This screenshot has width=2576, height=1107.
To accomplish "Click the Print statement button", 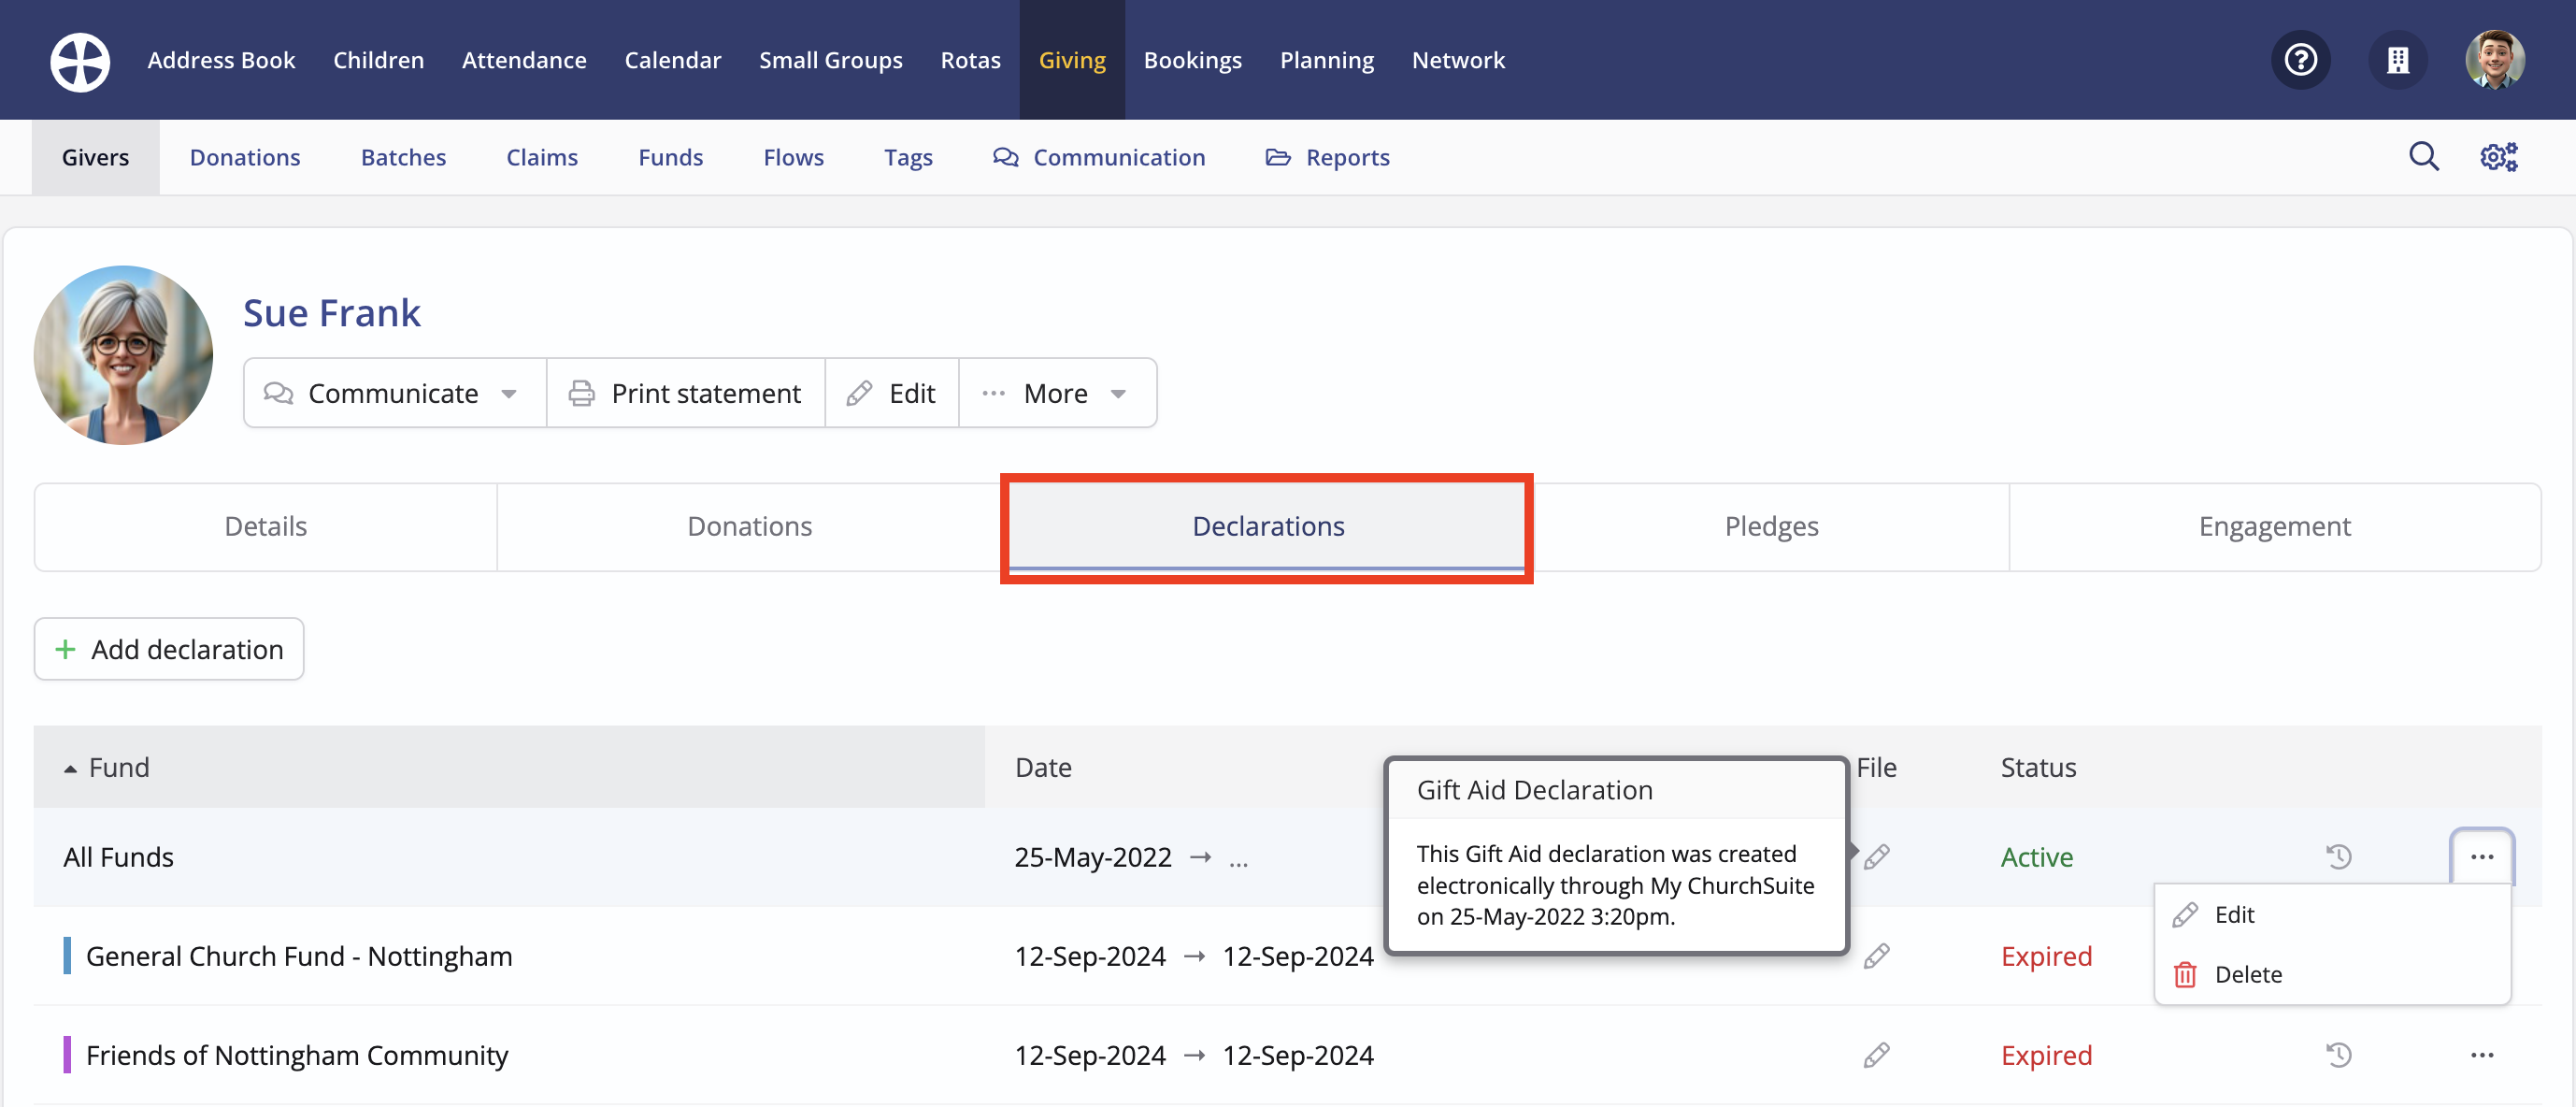I will [x=686, y=393].
